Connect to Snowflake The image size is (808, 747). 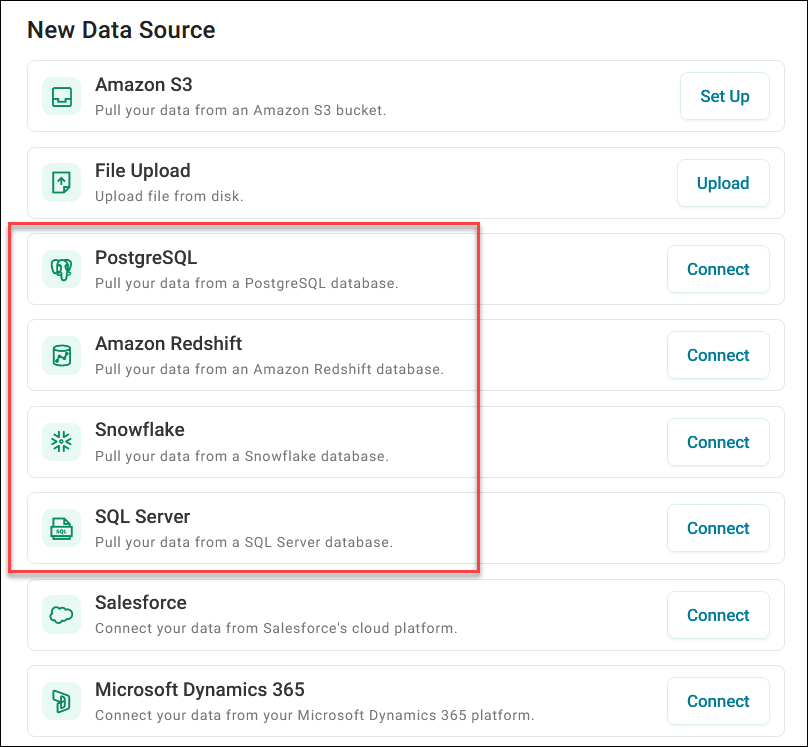(718, 442)
